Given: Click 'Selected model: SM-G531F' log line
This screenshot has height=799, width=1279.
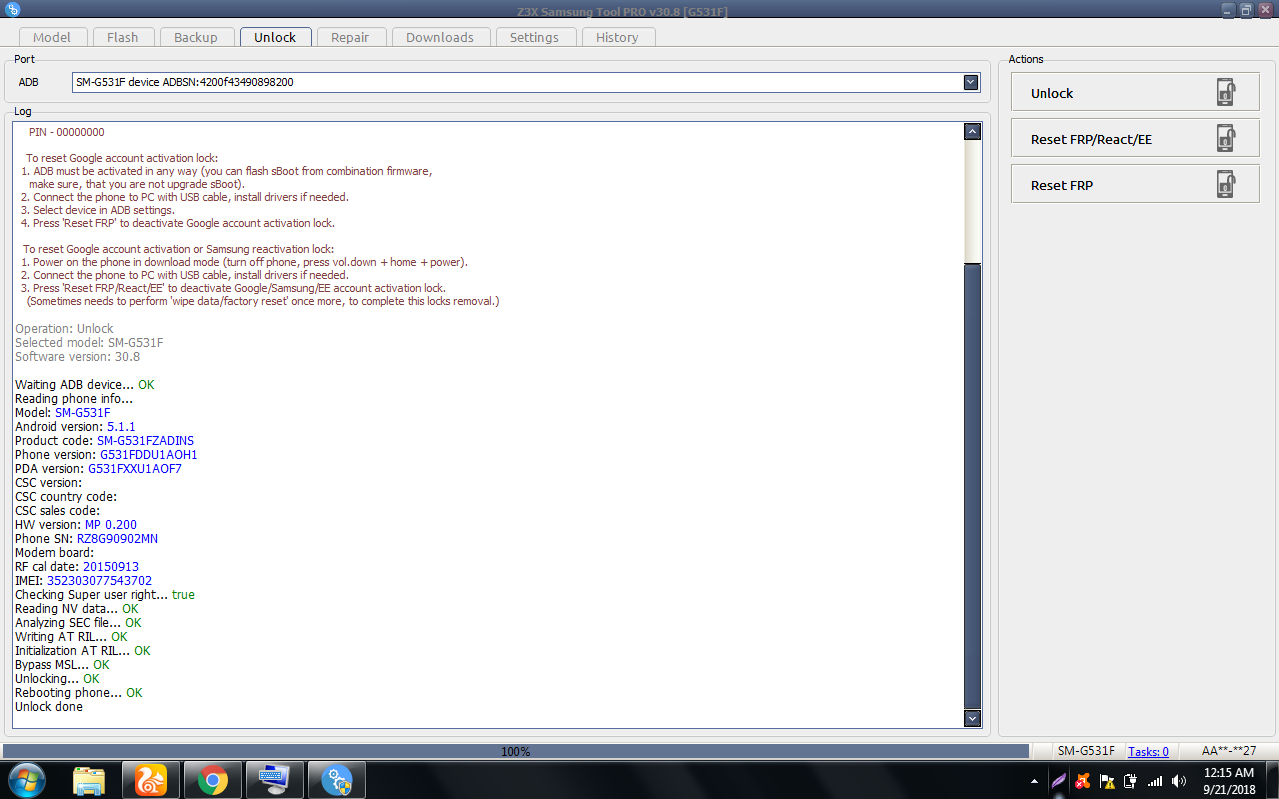Looking at the screenshot, I should pyautogui.click(x=89, y=343).
